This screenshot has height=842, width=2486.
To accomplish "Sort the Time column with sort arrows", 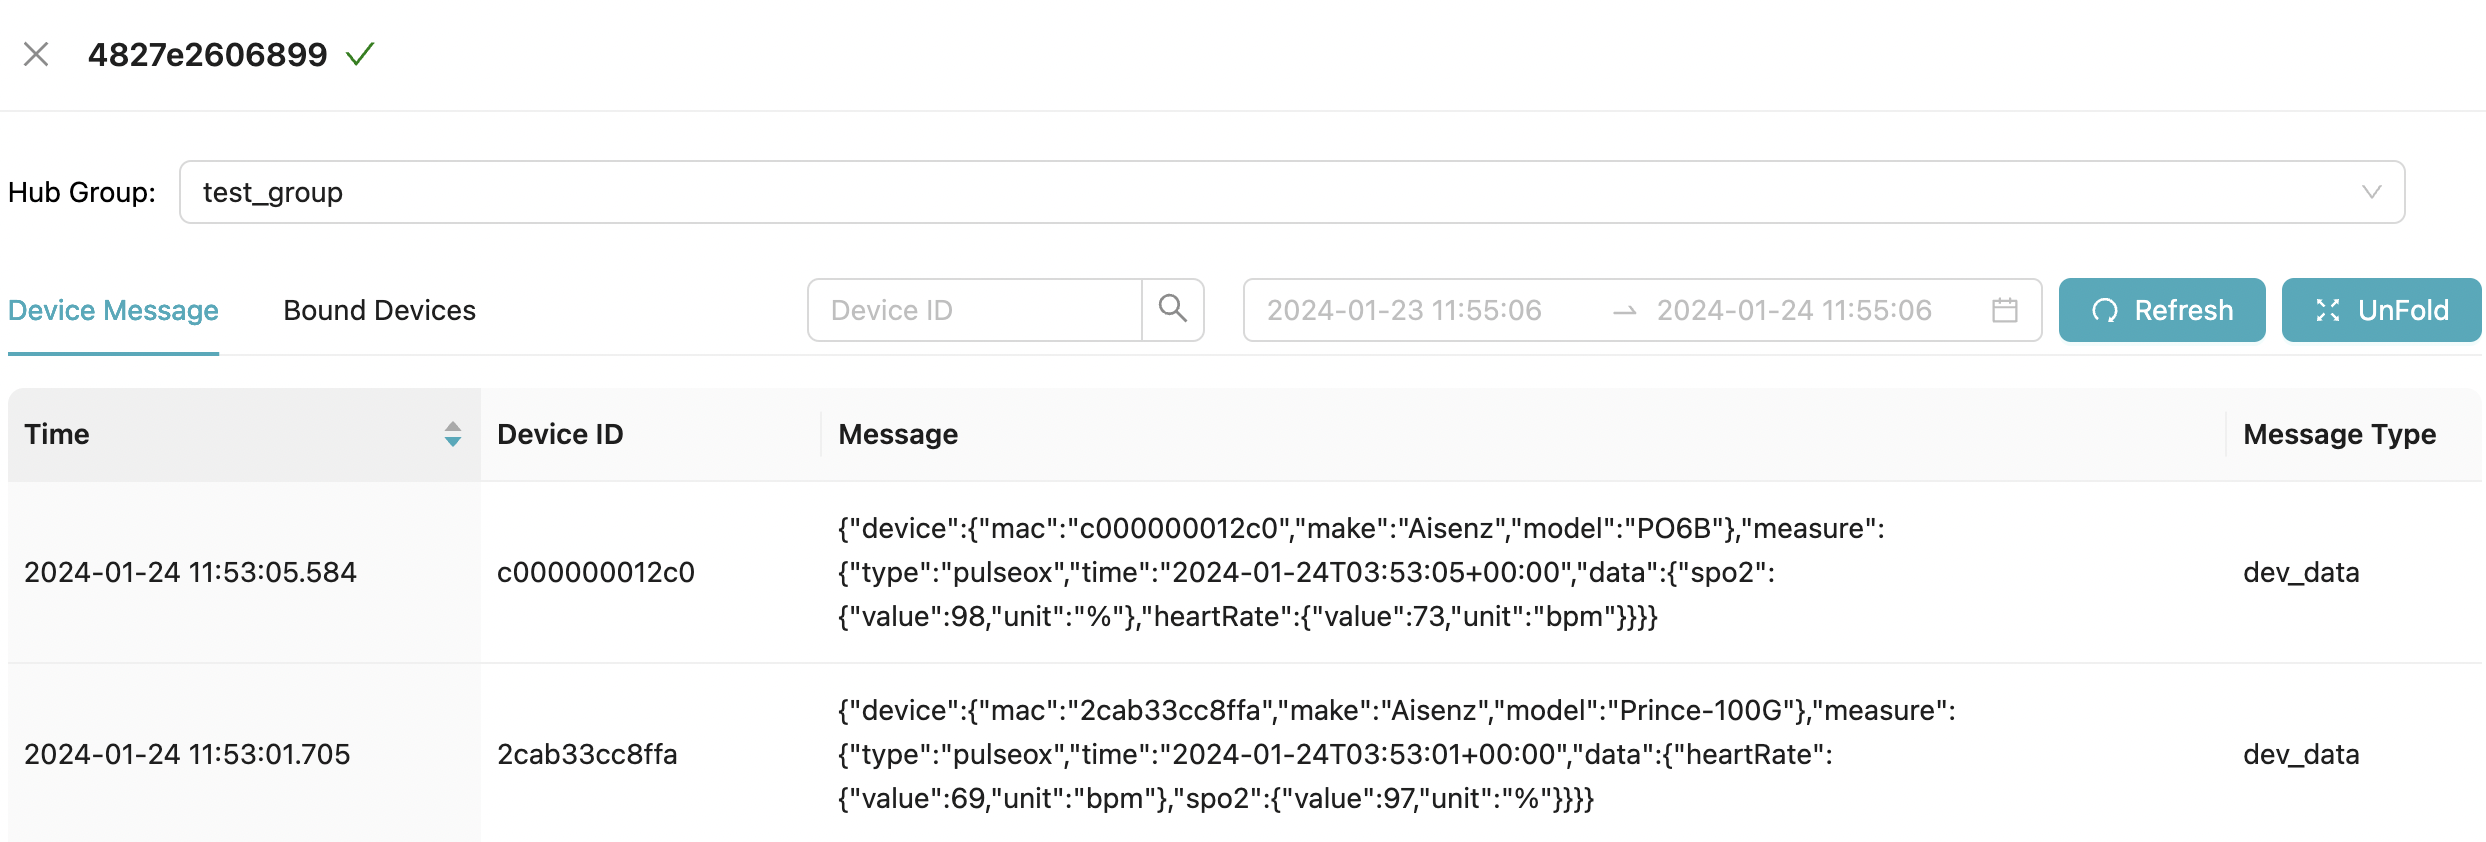I will click(453, 434).
